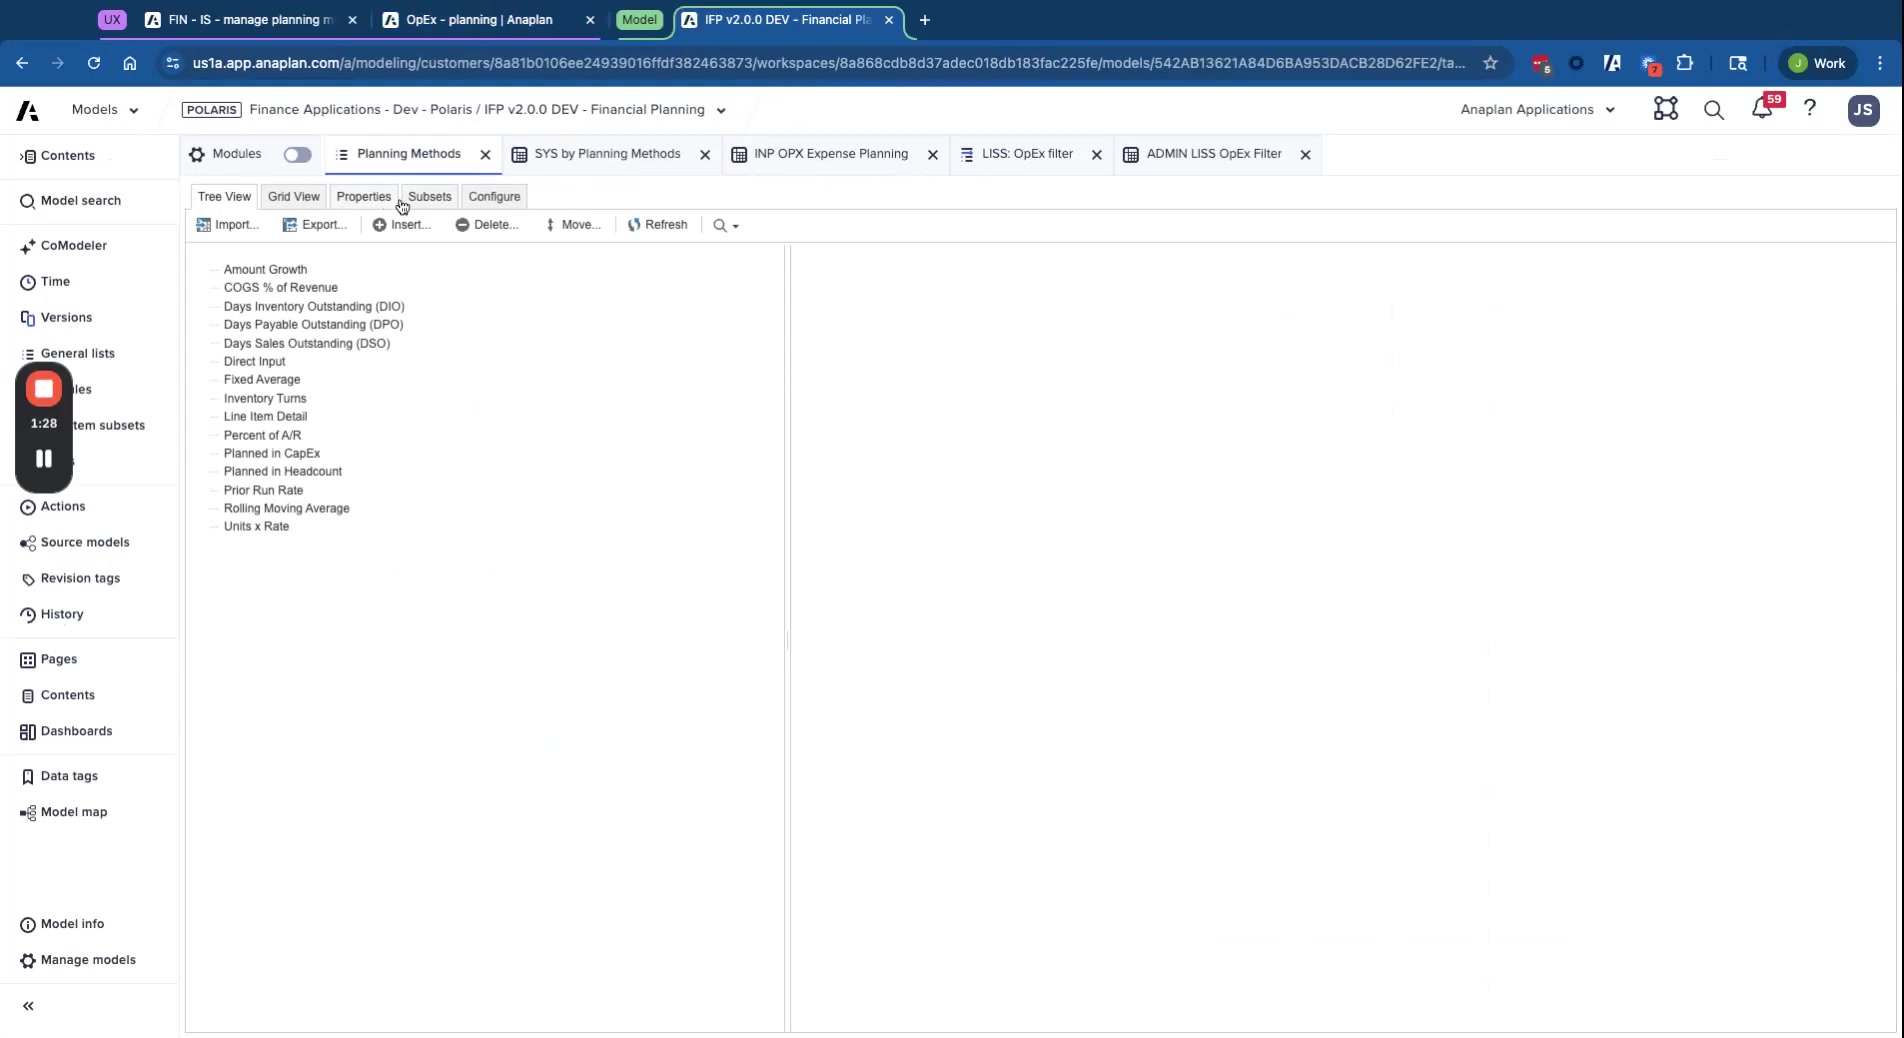Click the search magnifier in top header
The height and width of the screenshot is (1038, 1904).
1713,110
